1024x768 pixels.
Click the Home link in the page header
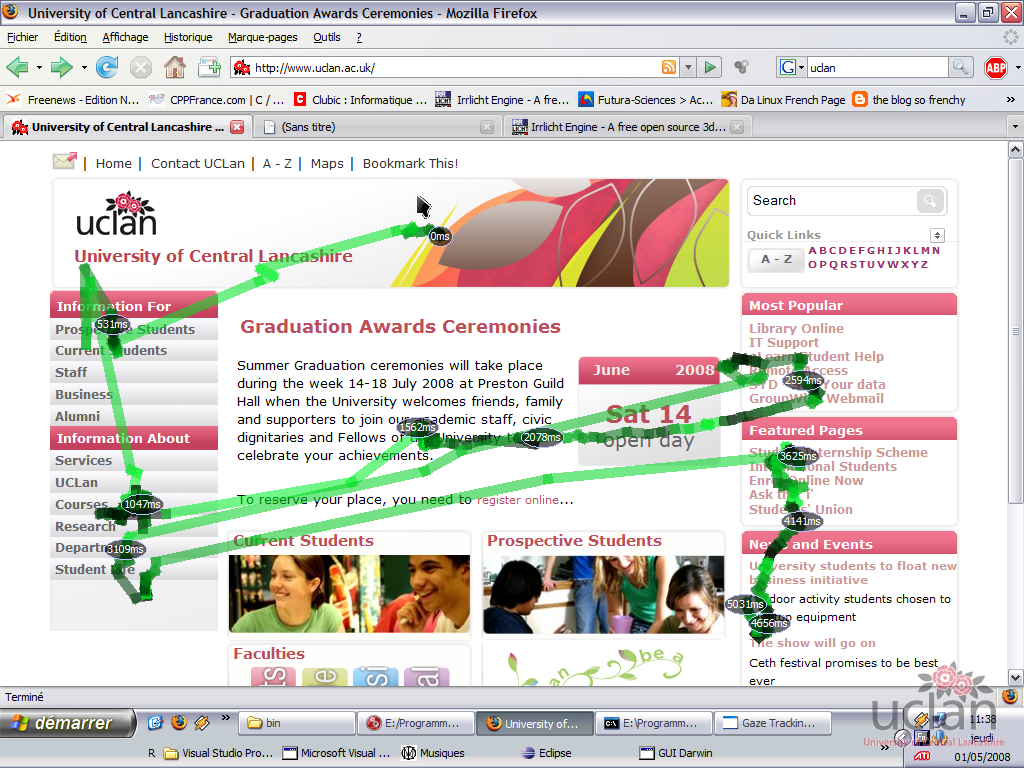(114, 163)
